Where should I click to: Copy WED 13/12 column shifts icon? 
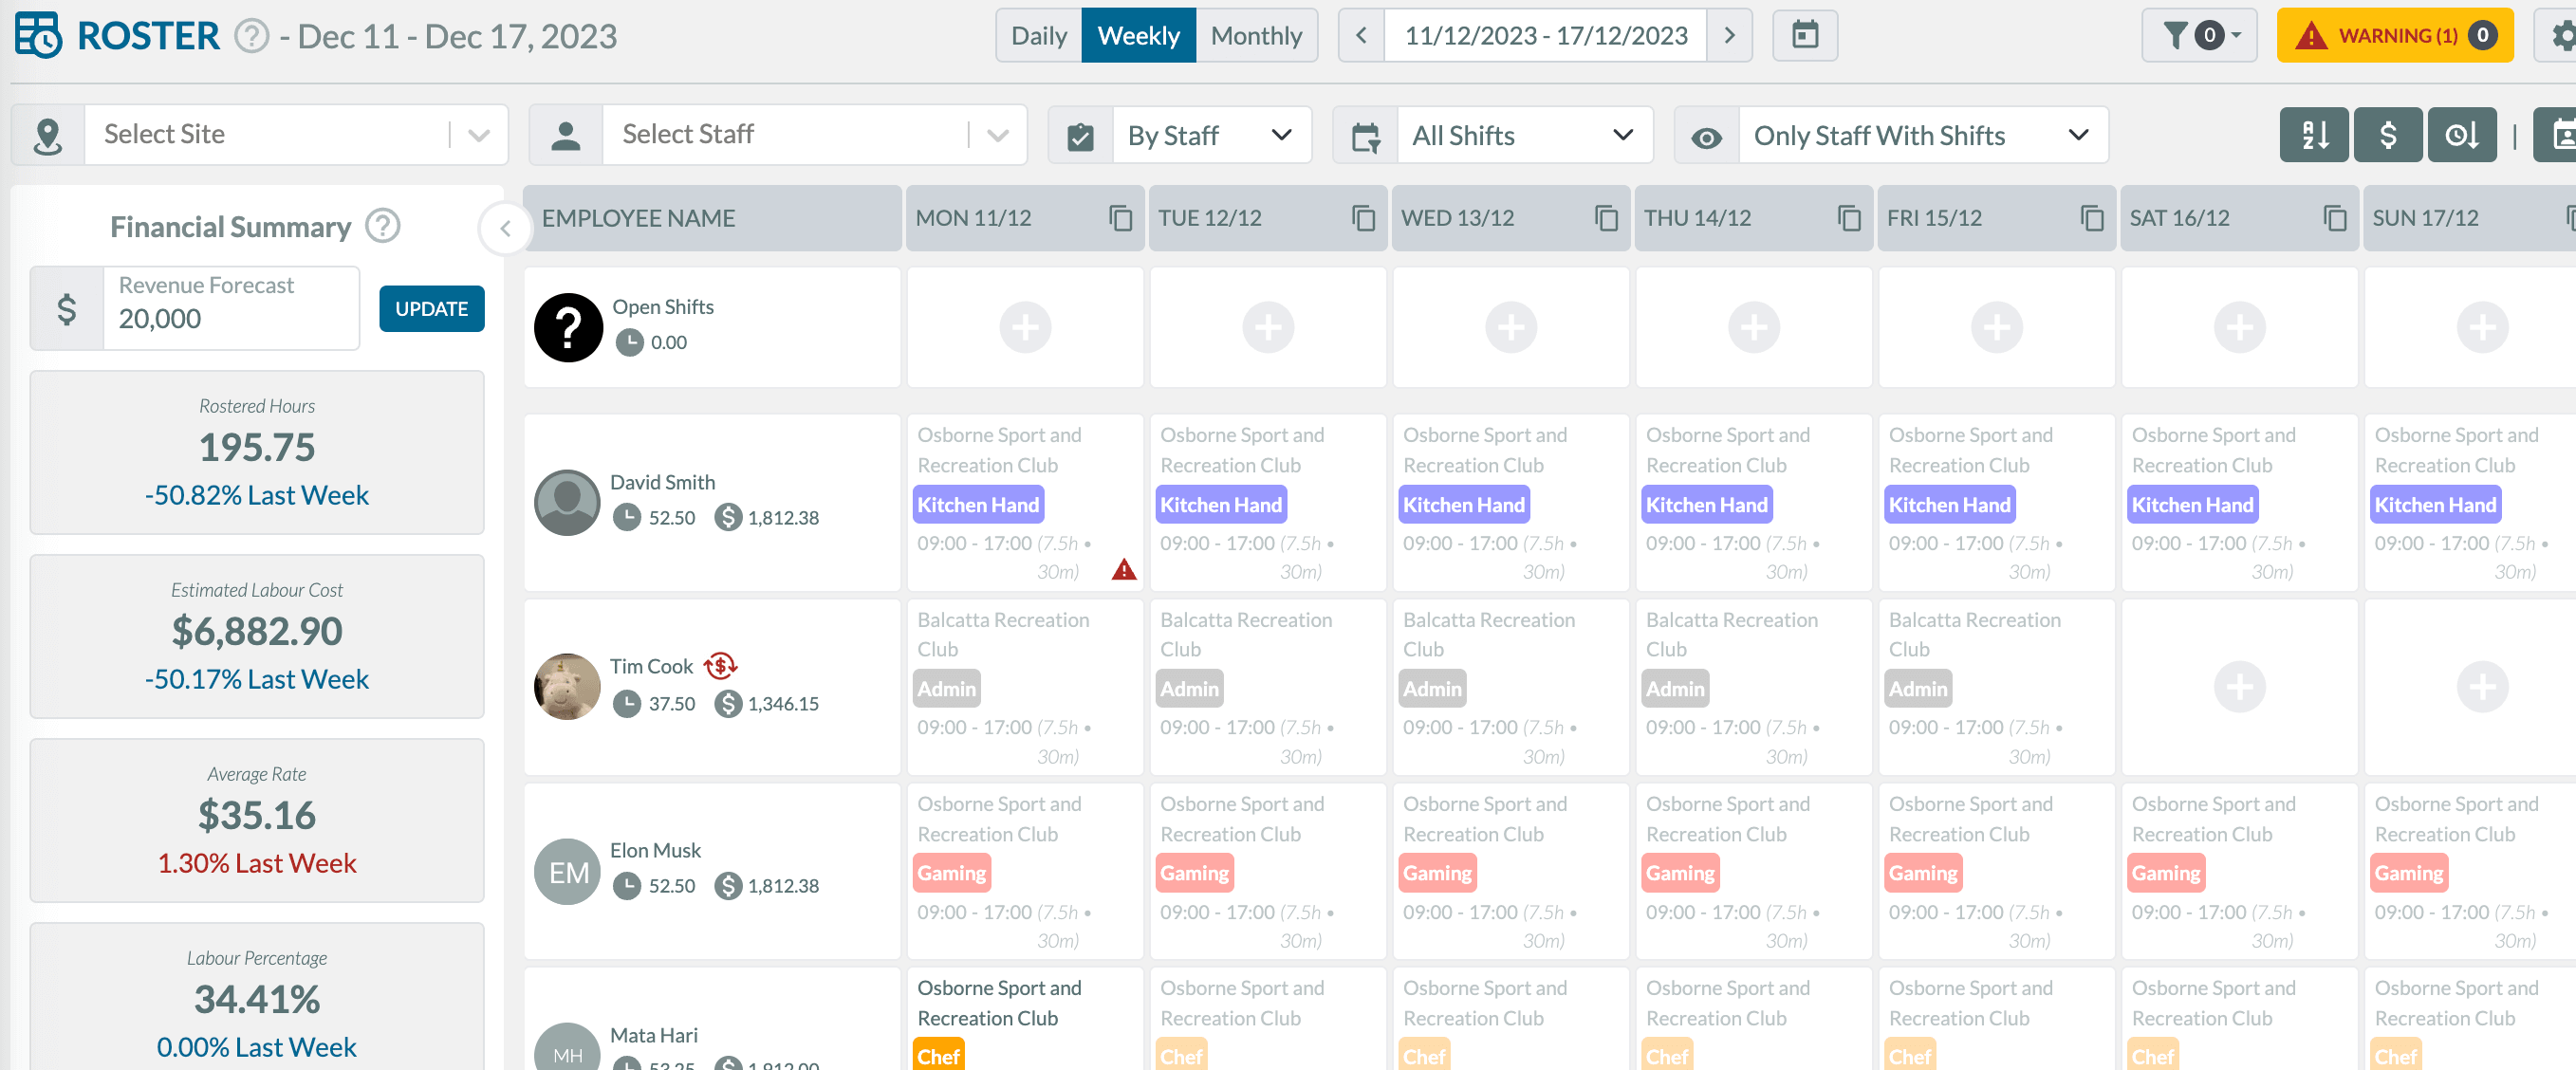point(1606,218)
